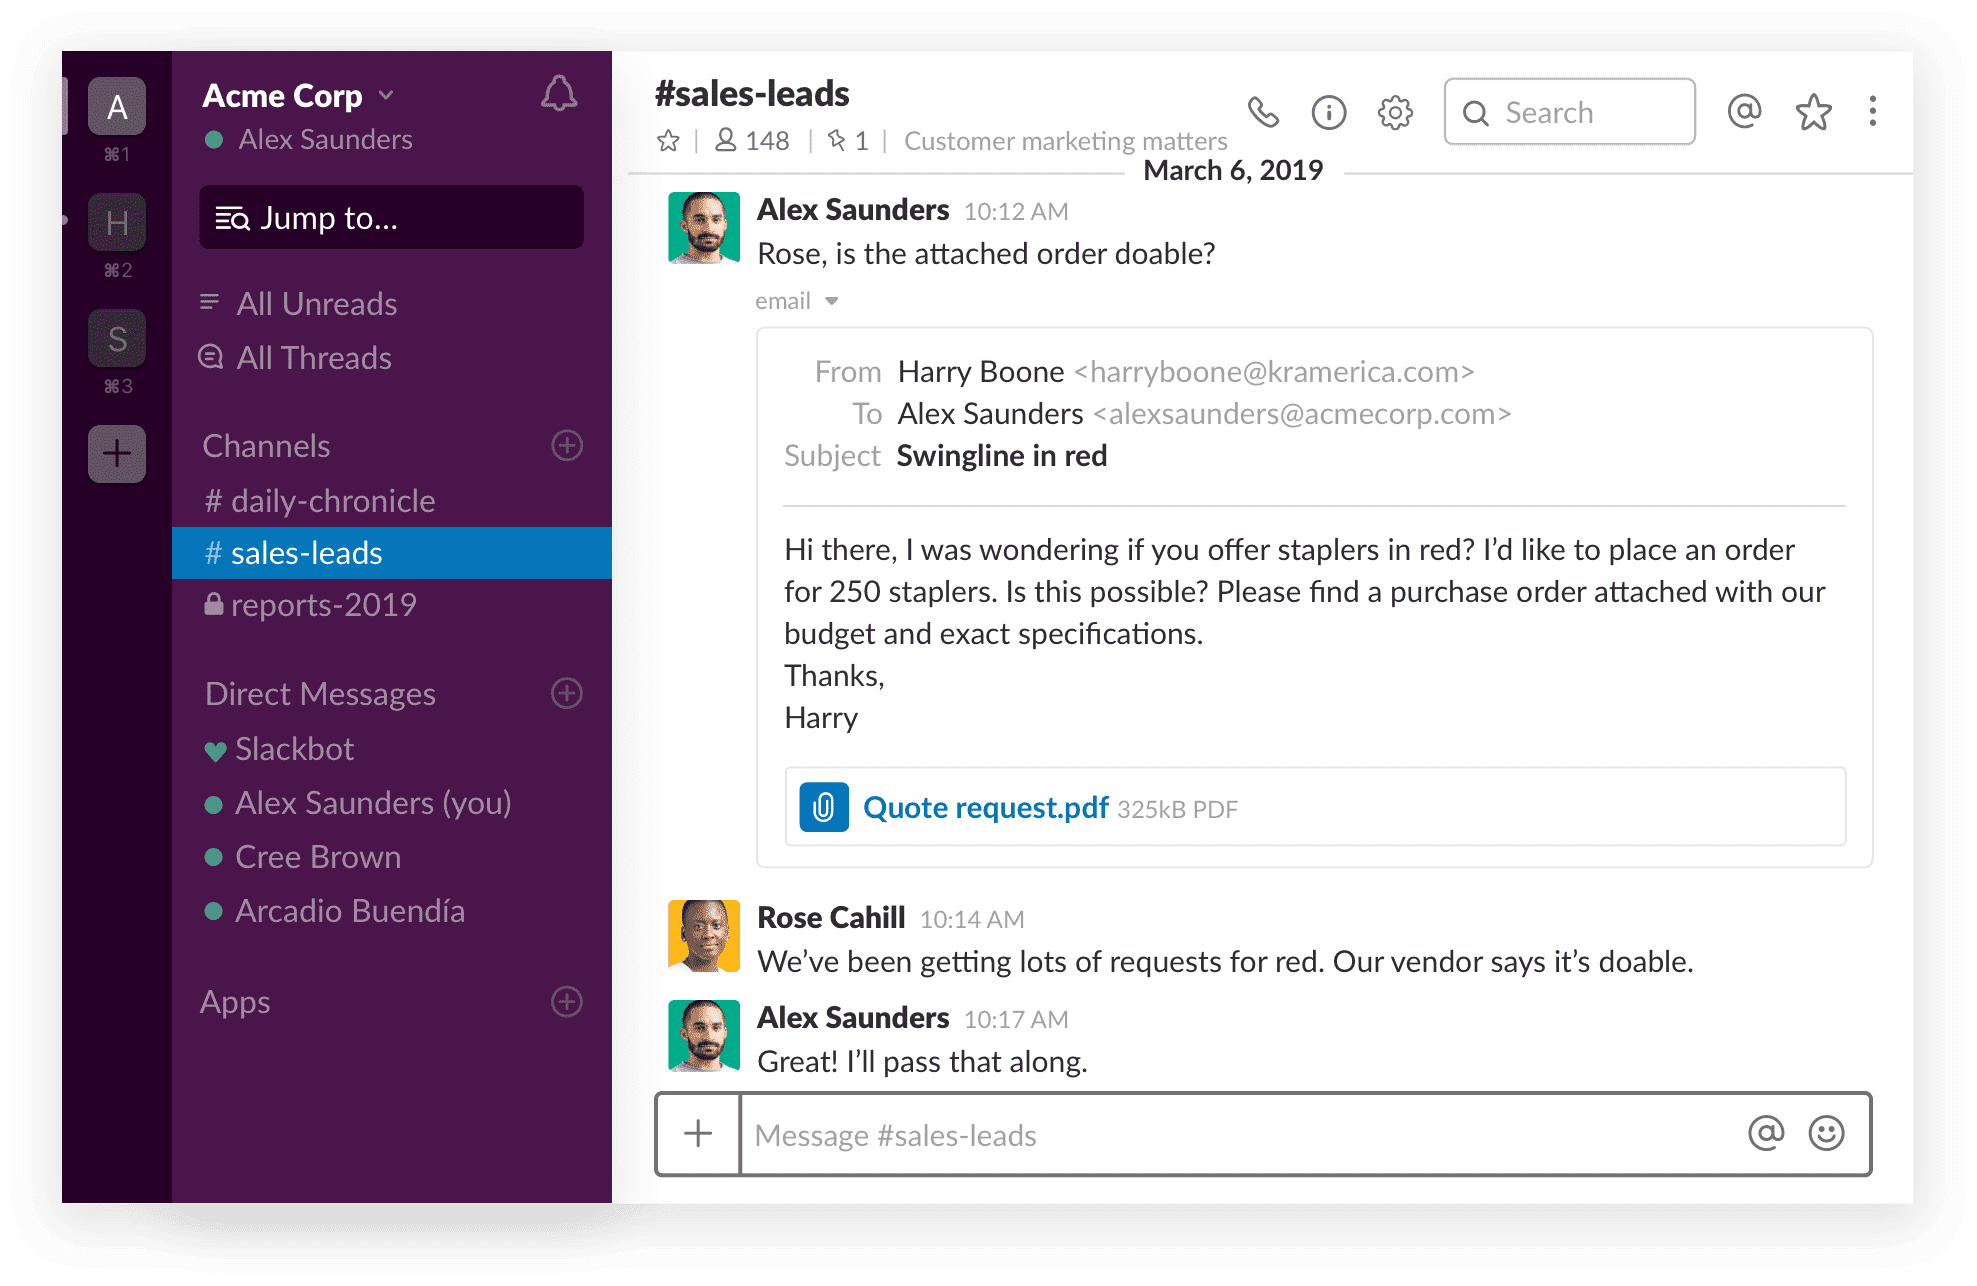Screen dimensions: 1977x1286
Task: Click the 10:12 AM timestamp
Action: tap(1016, 212)
